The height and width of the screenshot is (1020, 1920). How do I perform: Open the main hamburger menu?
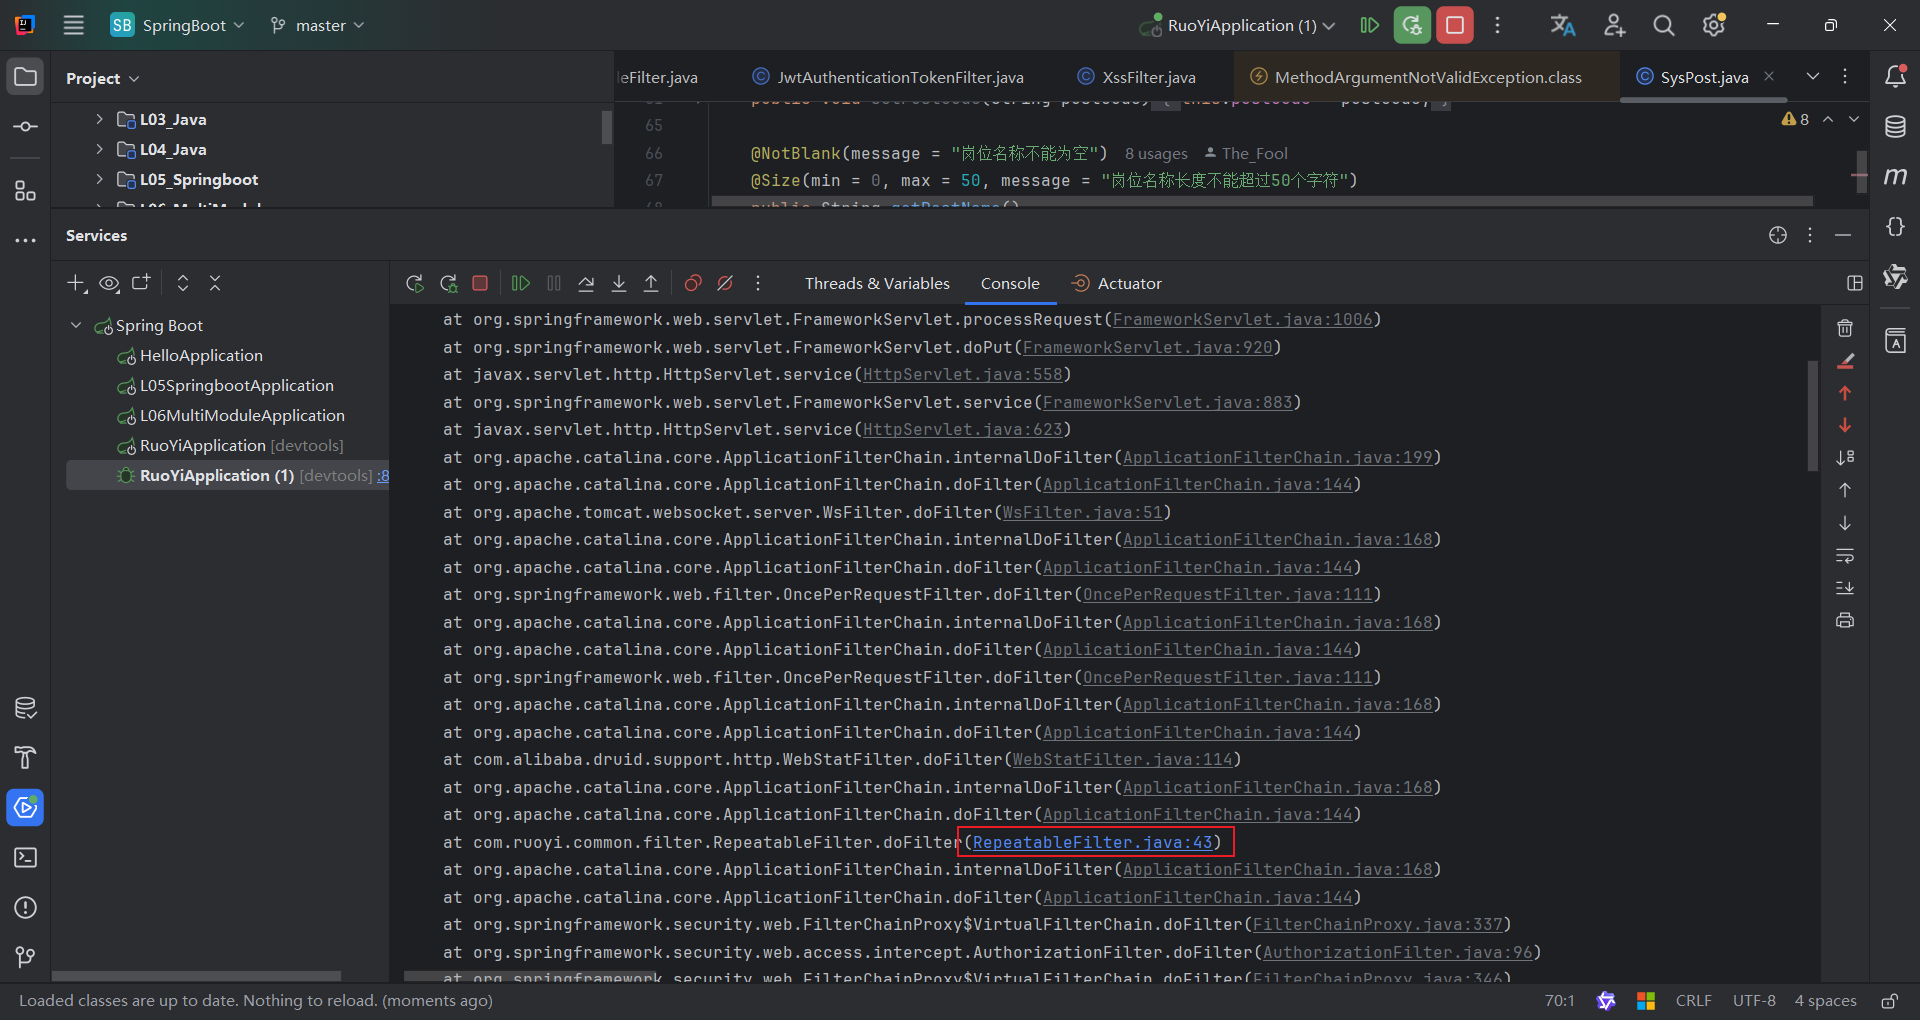coord(74,25)
